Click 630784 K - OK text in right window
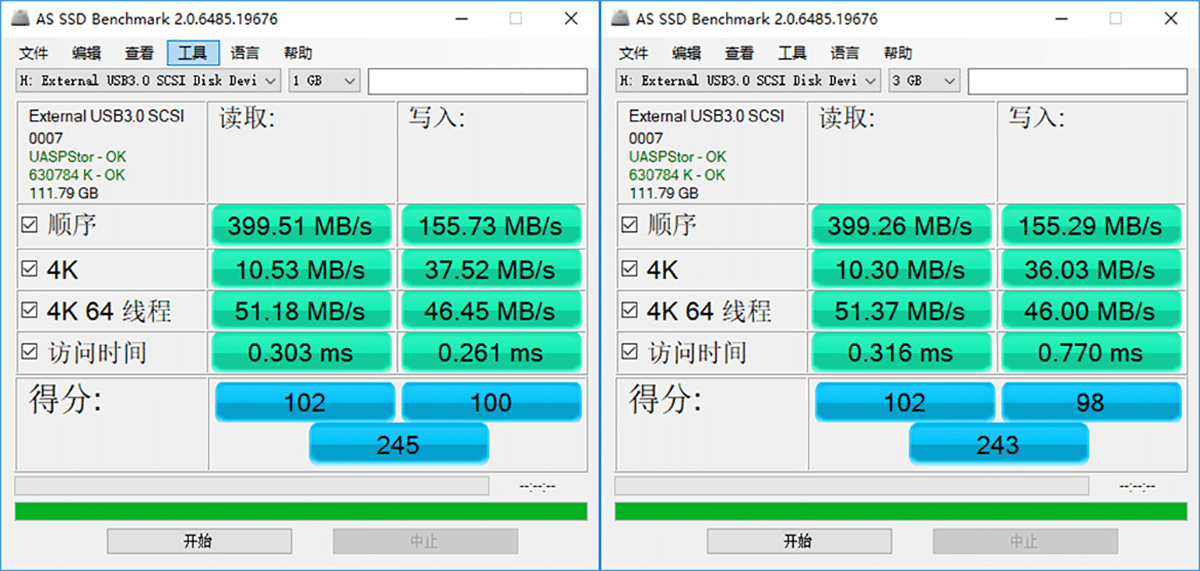 (x=677, y=175)
